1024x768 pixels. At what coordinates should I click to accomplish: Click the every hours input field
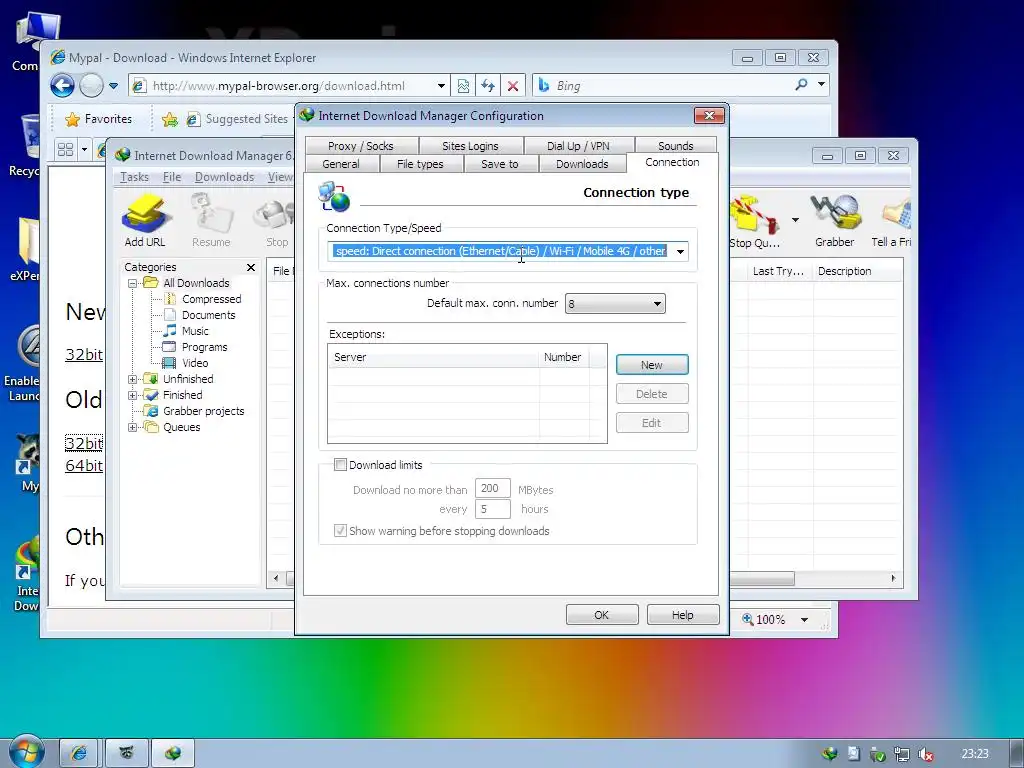(x=492, y=509)
